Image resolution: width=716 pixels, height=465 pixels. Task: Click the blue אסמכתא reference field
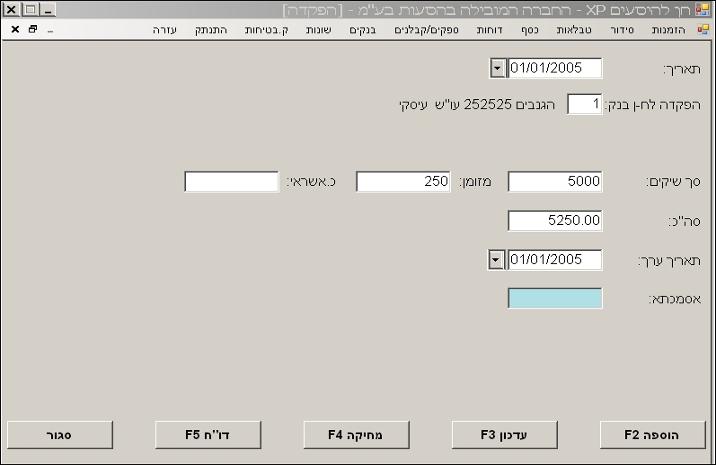tap(555, 298)
